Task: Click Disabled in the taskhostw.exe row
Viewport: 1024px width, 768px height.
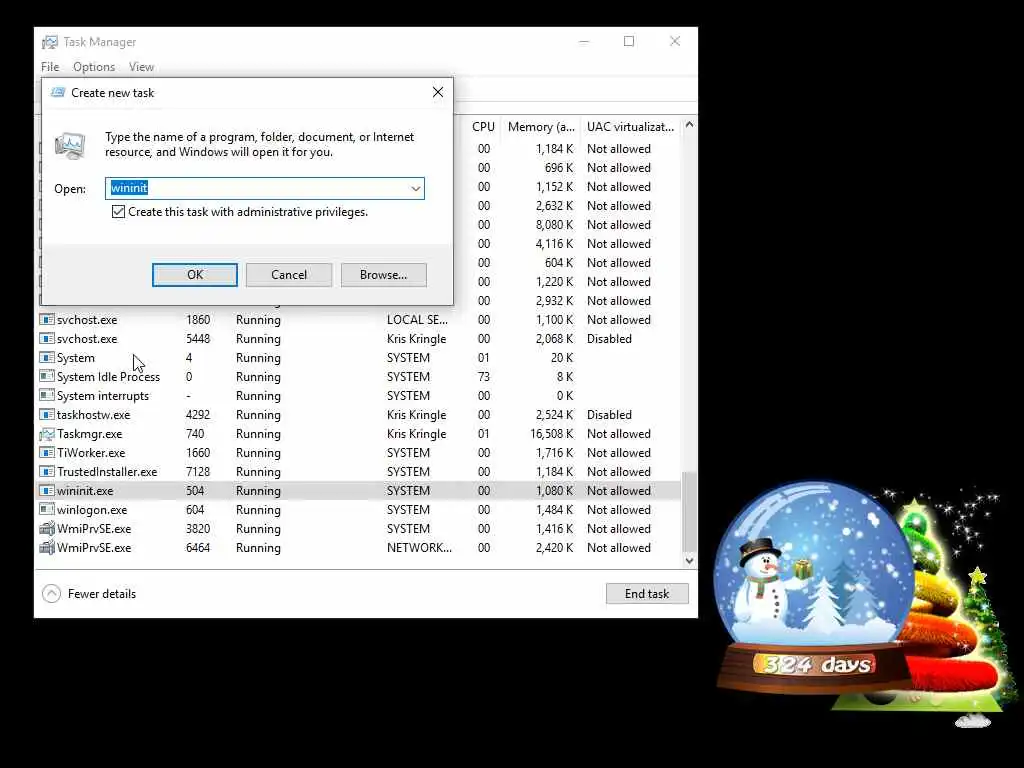Action: 609,415
